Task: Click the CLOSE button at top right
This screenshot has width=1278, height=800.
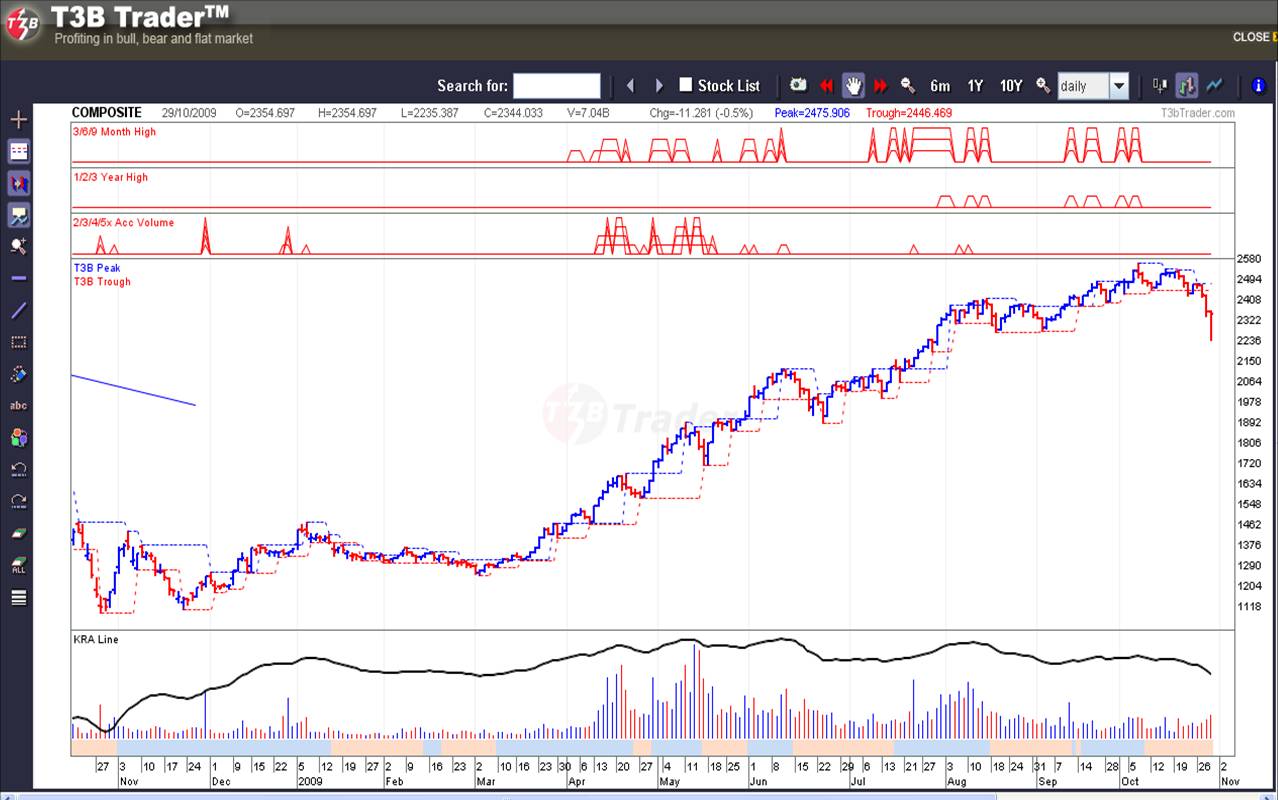Action: pos(1251,37)
